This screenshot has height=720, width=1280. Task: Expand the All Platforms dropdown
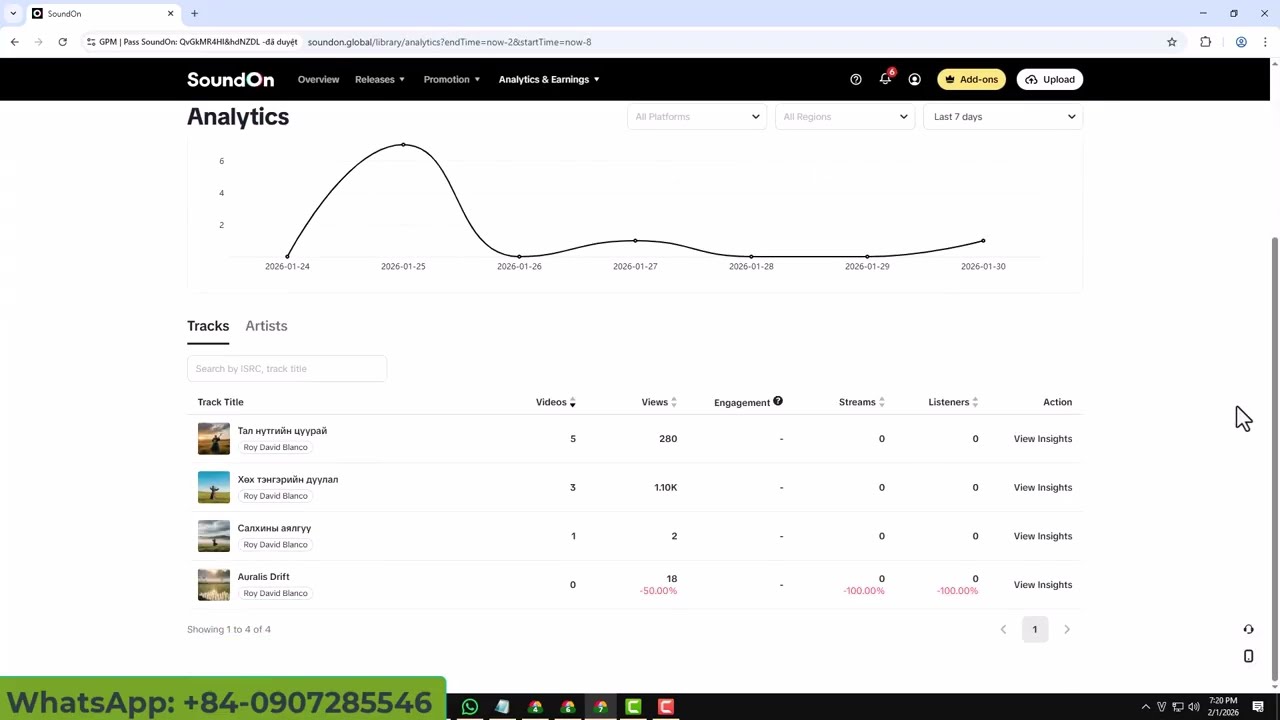(x=697, y=117)
